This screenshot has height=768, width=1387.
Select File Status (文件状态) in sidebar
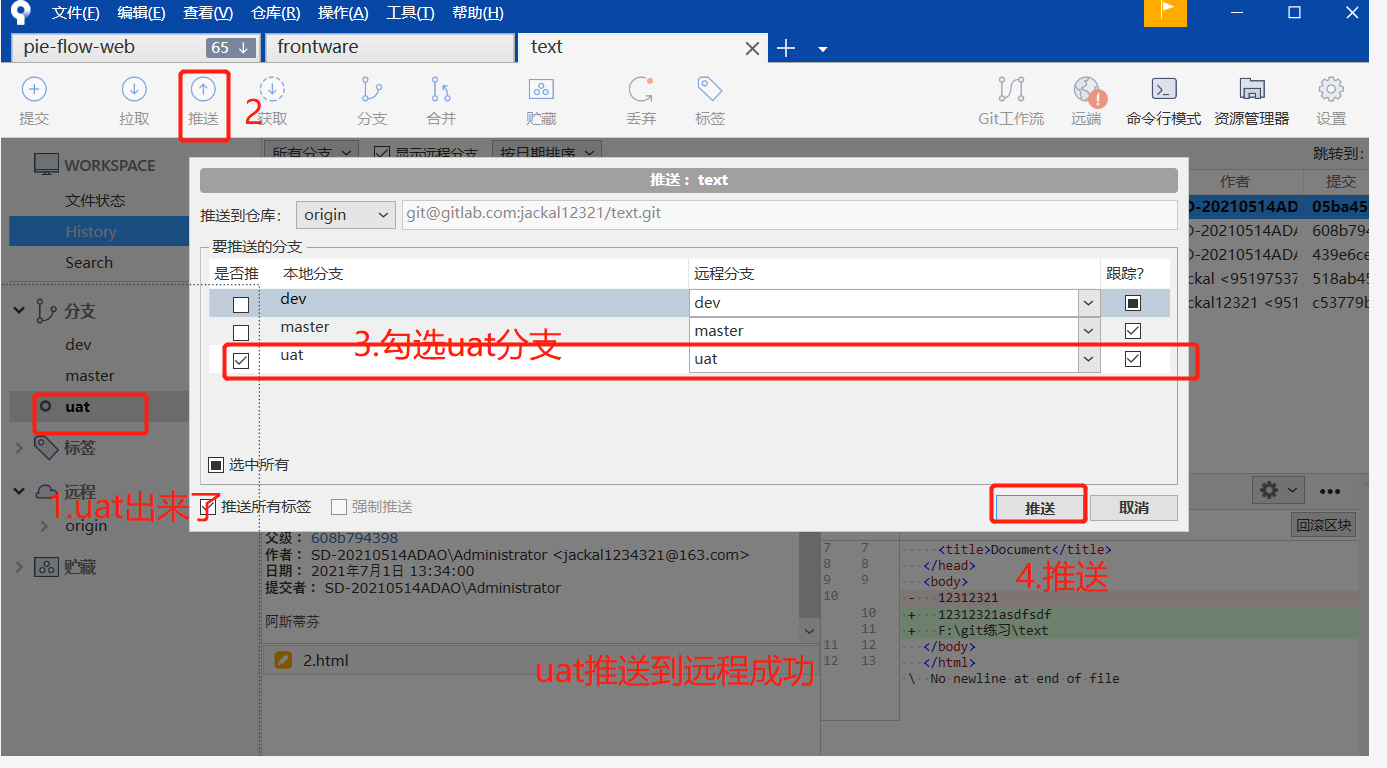95,200
